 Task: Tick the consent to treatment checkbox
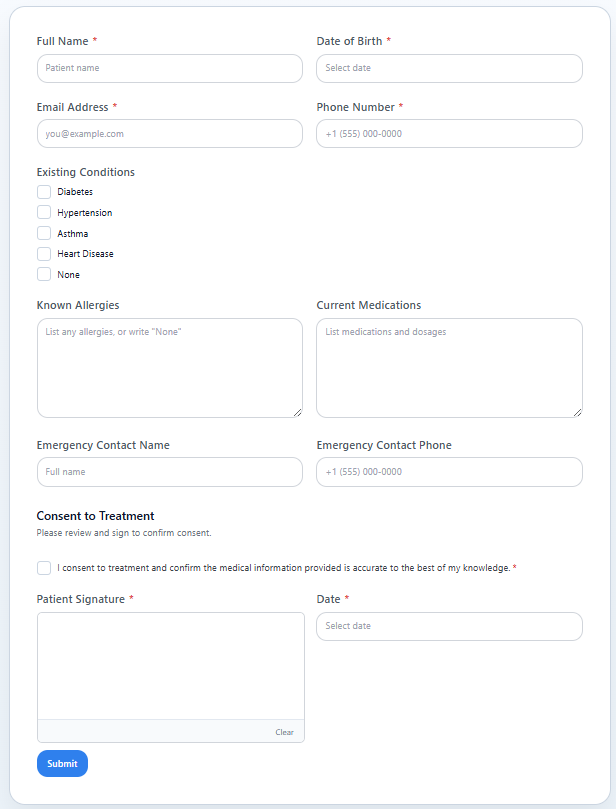click(44, 568)
